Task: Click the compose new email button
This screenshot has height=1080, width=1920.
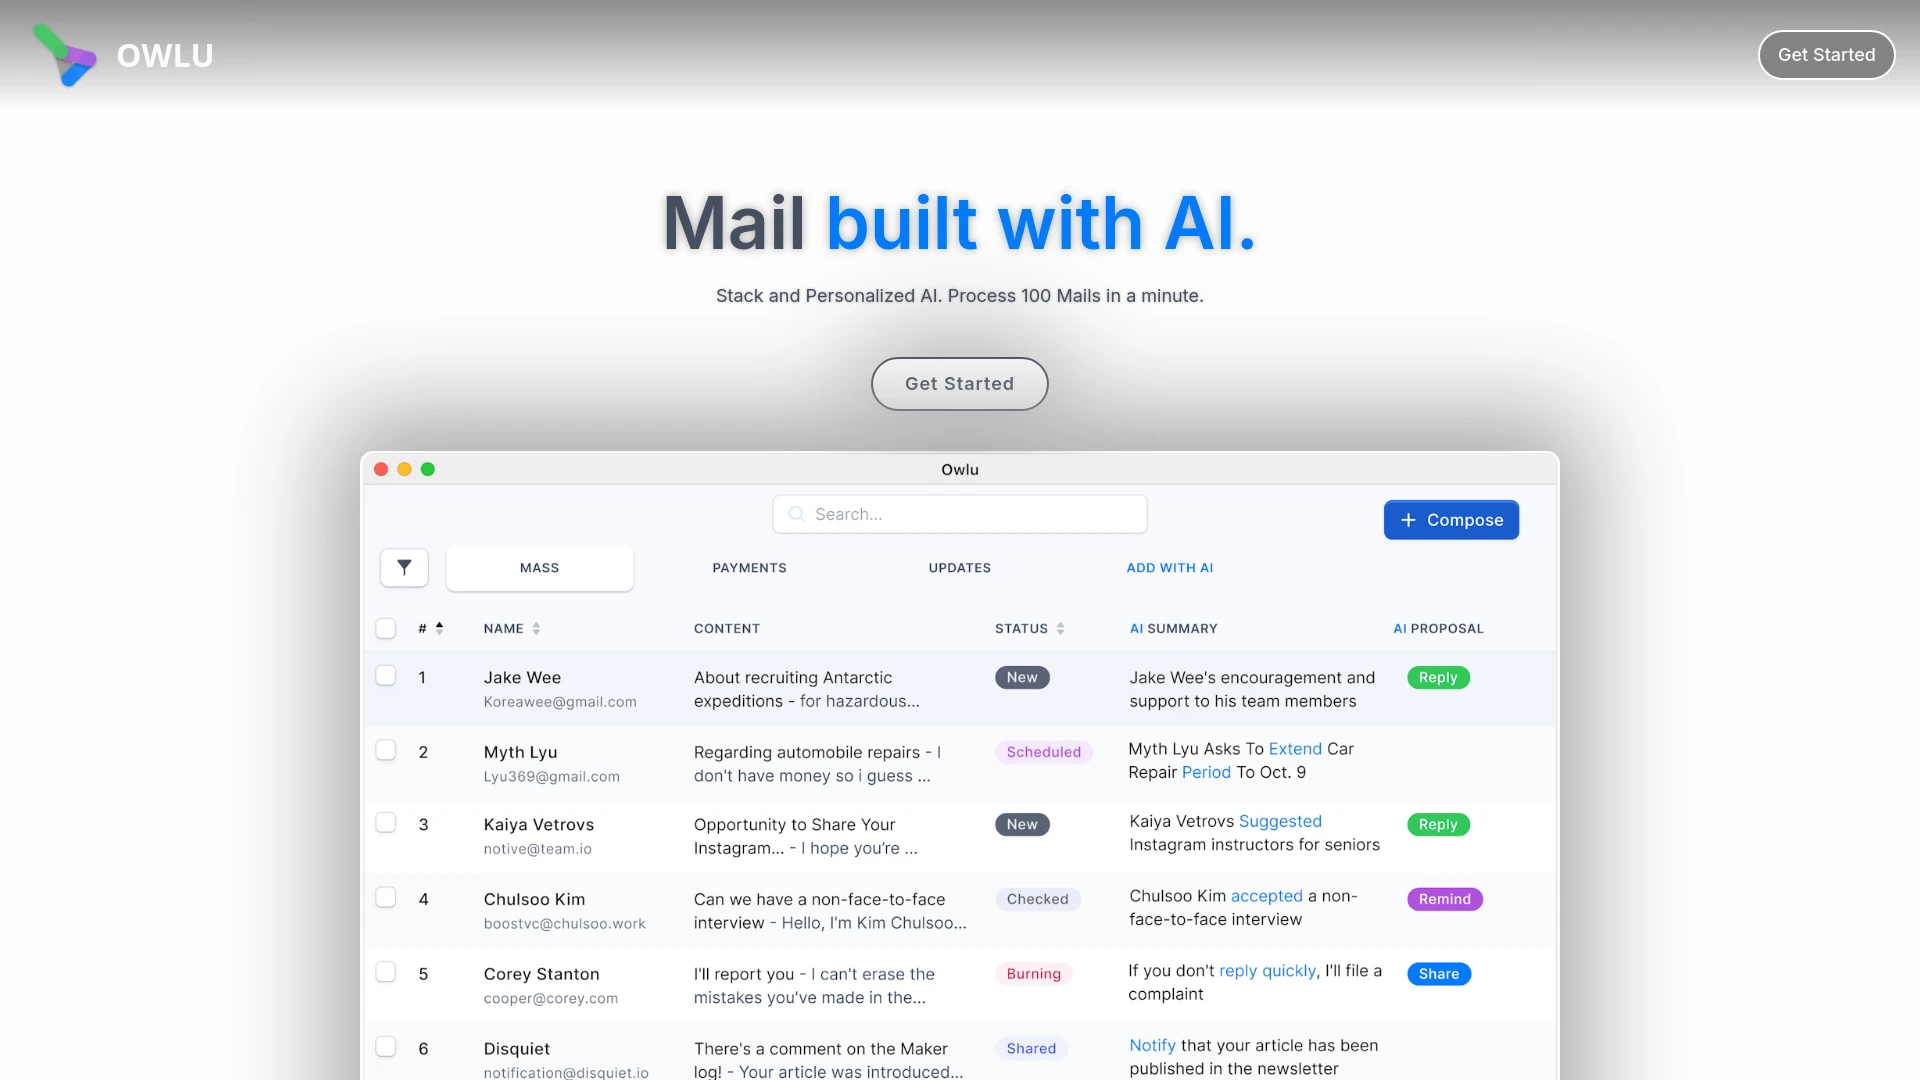Action: click(1451, 518)
